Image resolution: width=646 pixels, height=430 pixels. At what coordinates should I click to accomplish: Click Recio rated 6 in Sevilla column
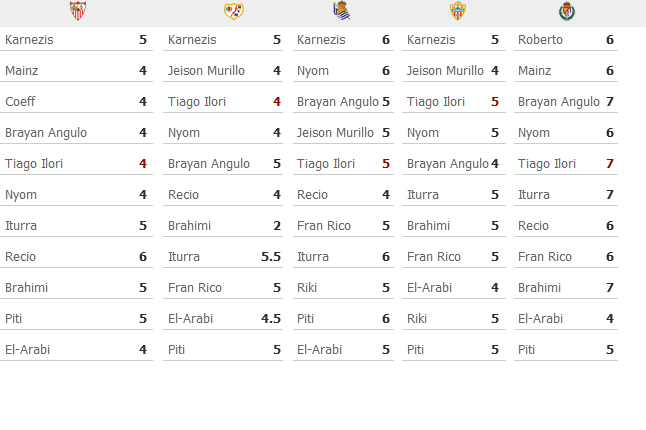click(20, 257)
